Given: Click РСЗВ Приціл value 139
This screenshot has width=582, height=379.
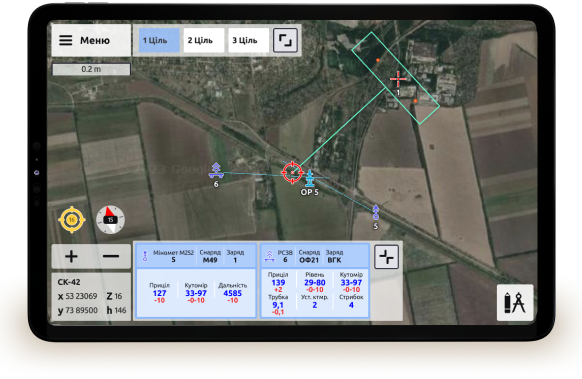Looking at the screenshot, I should tap(278, 282).
